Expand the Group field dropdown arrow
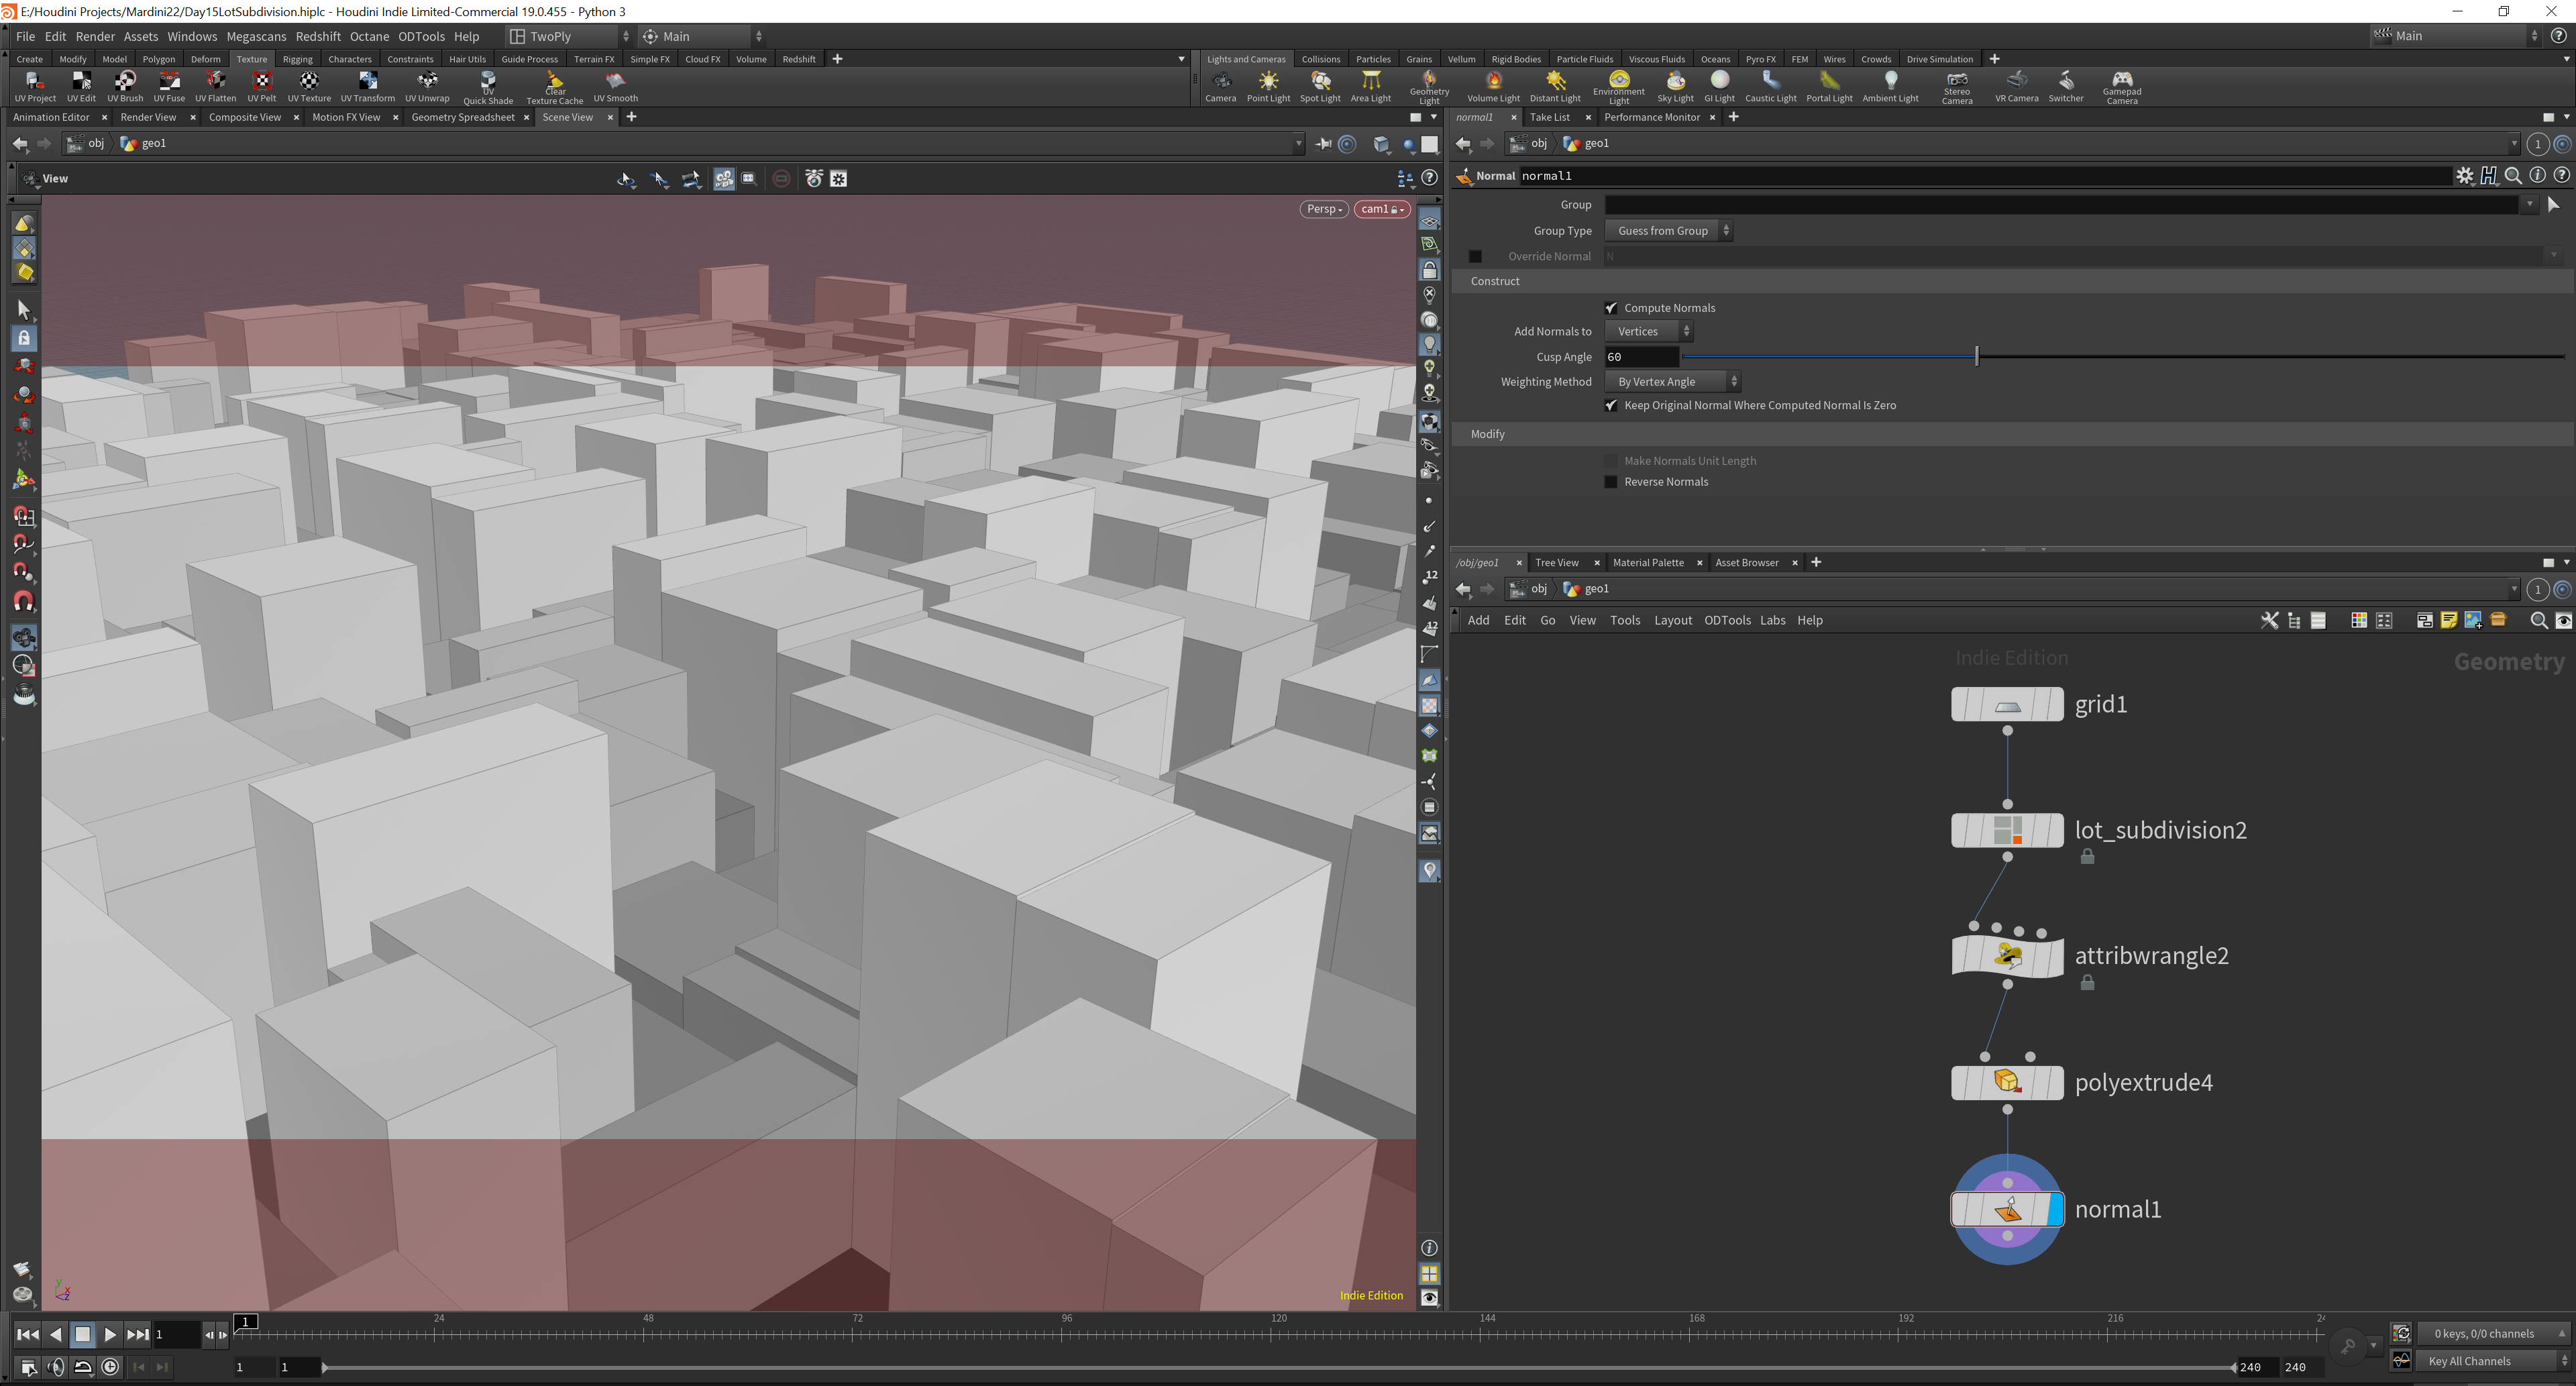The image size is (2576, 1386). (x=2529, y=205)
